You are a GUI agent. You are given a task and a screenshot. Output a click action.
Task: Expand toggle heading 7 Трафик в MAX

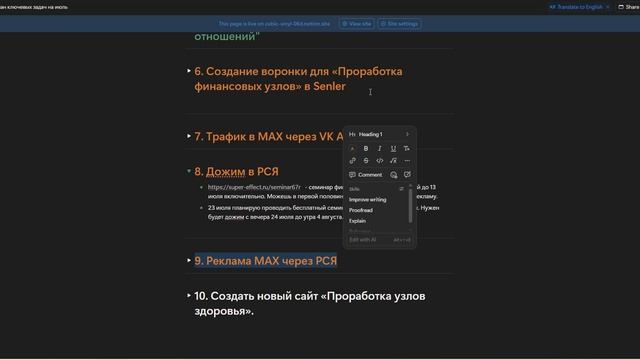tap(189, 136)
